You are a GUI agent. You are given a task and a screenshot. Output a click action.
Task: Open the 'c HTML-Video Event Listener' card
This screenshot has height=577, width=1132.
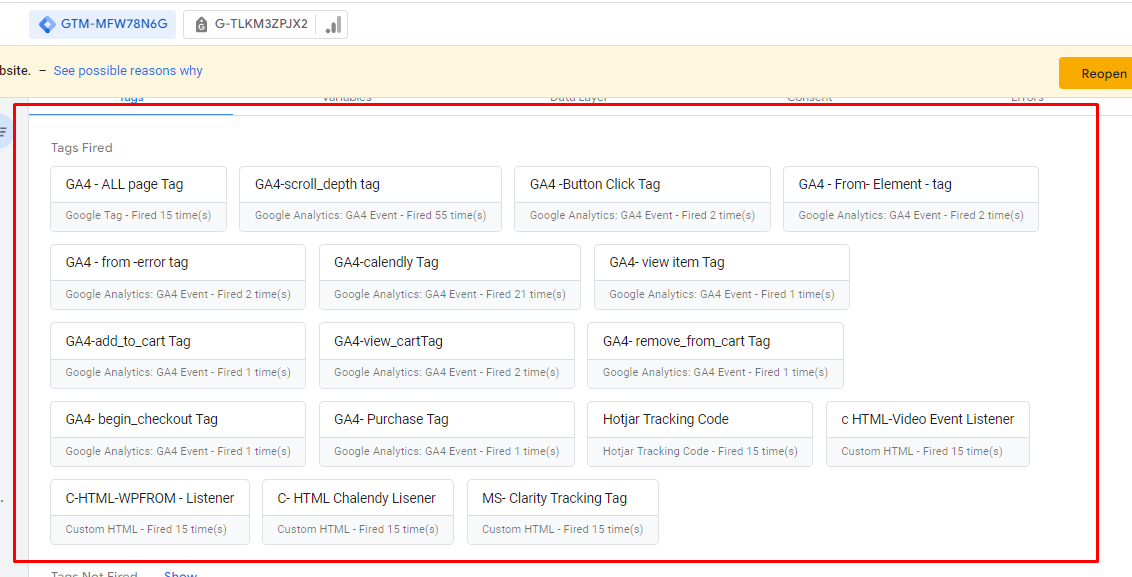(x=928, y=434)
